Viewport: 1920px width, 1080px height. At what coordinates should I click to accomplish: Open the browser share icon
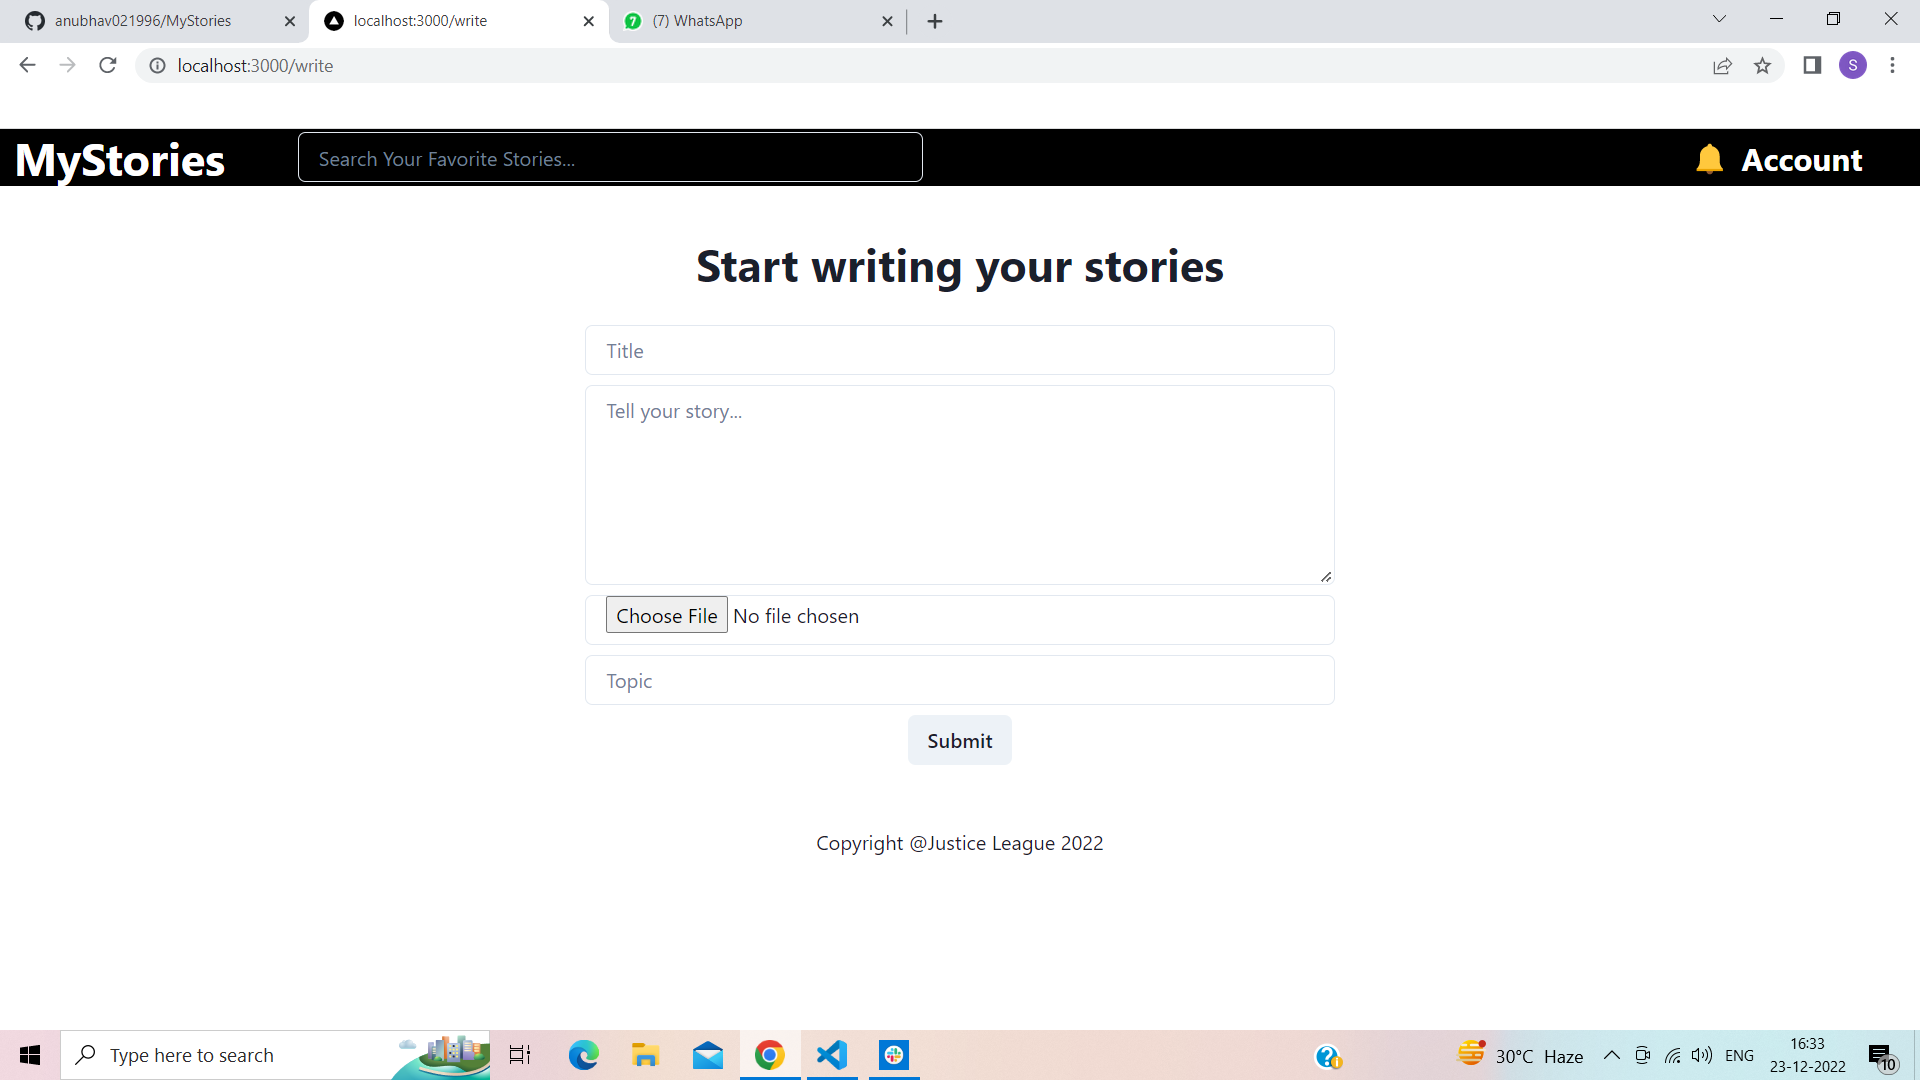1722,65
